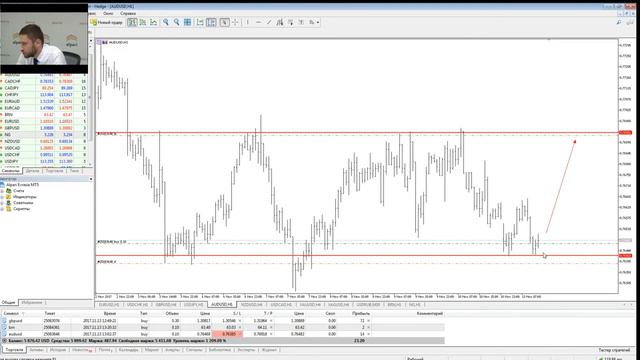Viewport: 640px width, 360px height.
Task: Select CADCHF in Market Watch
Action: tap(44, 81)
